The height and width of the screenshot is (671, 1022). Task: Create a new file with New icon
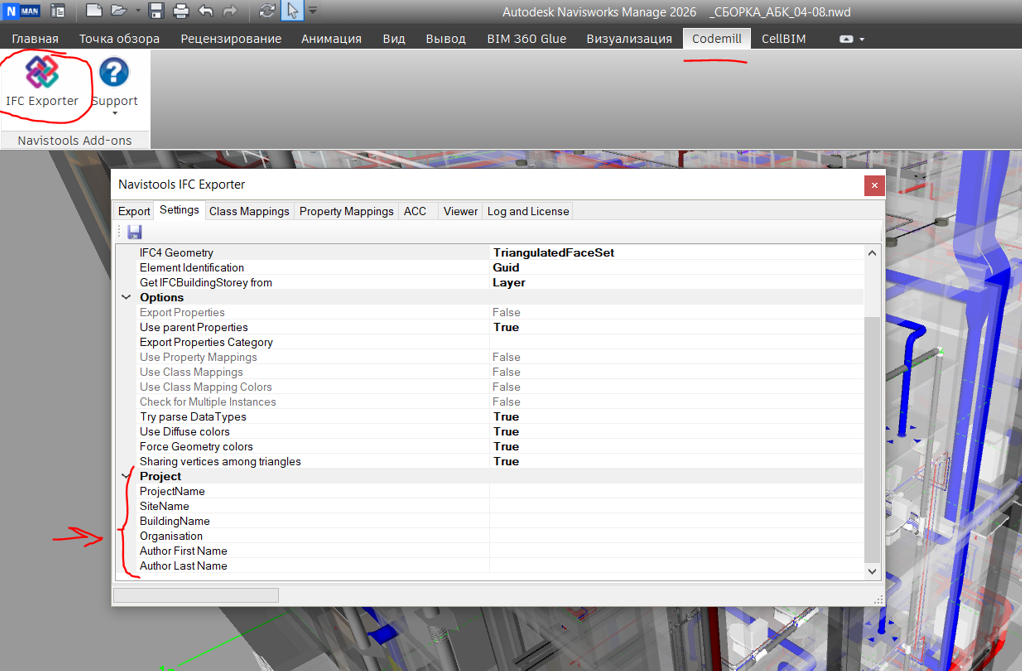pos(94,10)
